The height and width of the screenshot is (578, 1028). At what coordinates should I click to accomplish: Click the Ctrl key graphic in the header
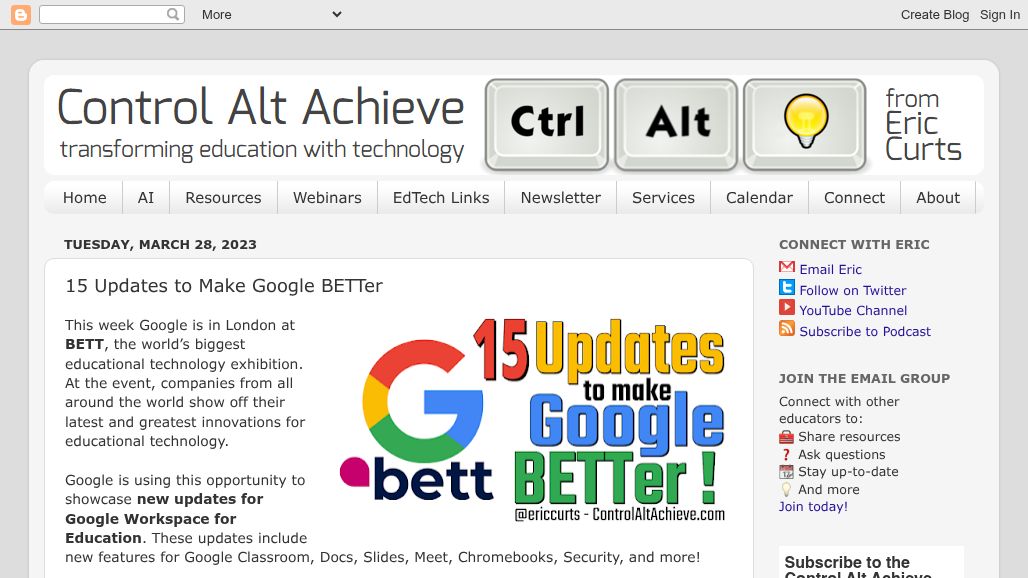point(546,124)
